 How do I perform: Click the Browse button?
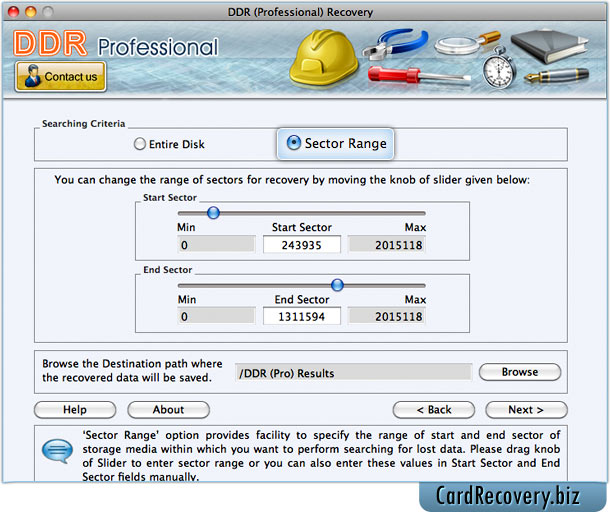pos(520,372)
